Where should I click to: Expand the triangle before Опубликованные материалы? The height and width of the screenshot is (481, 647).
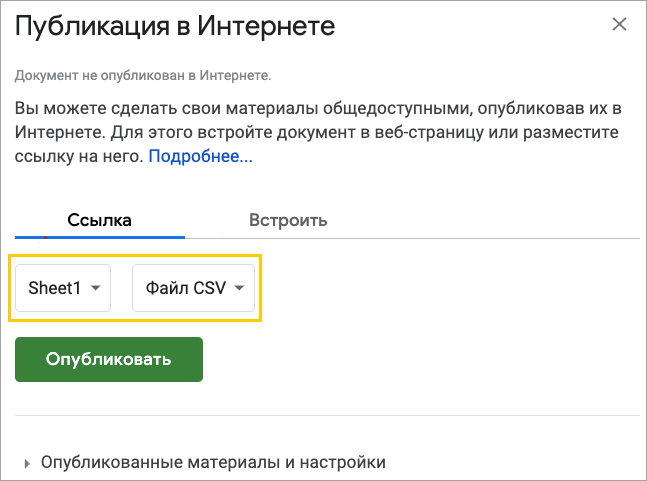pyautogui.click(x=26, y=463)
